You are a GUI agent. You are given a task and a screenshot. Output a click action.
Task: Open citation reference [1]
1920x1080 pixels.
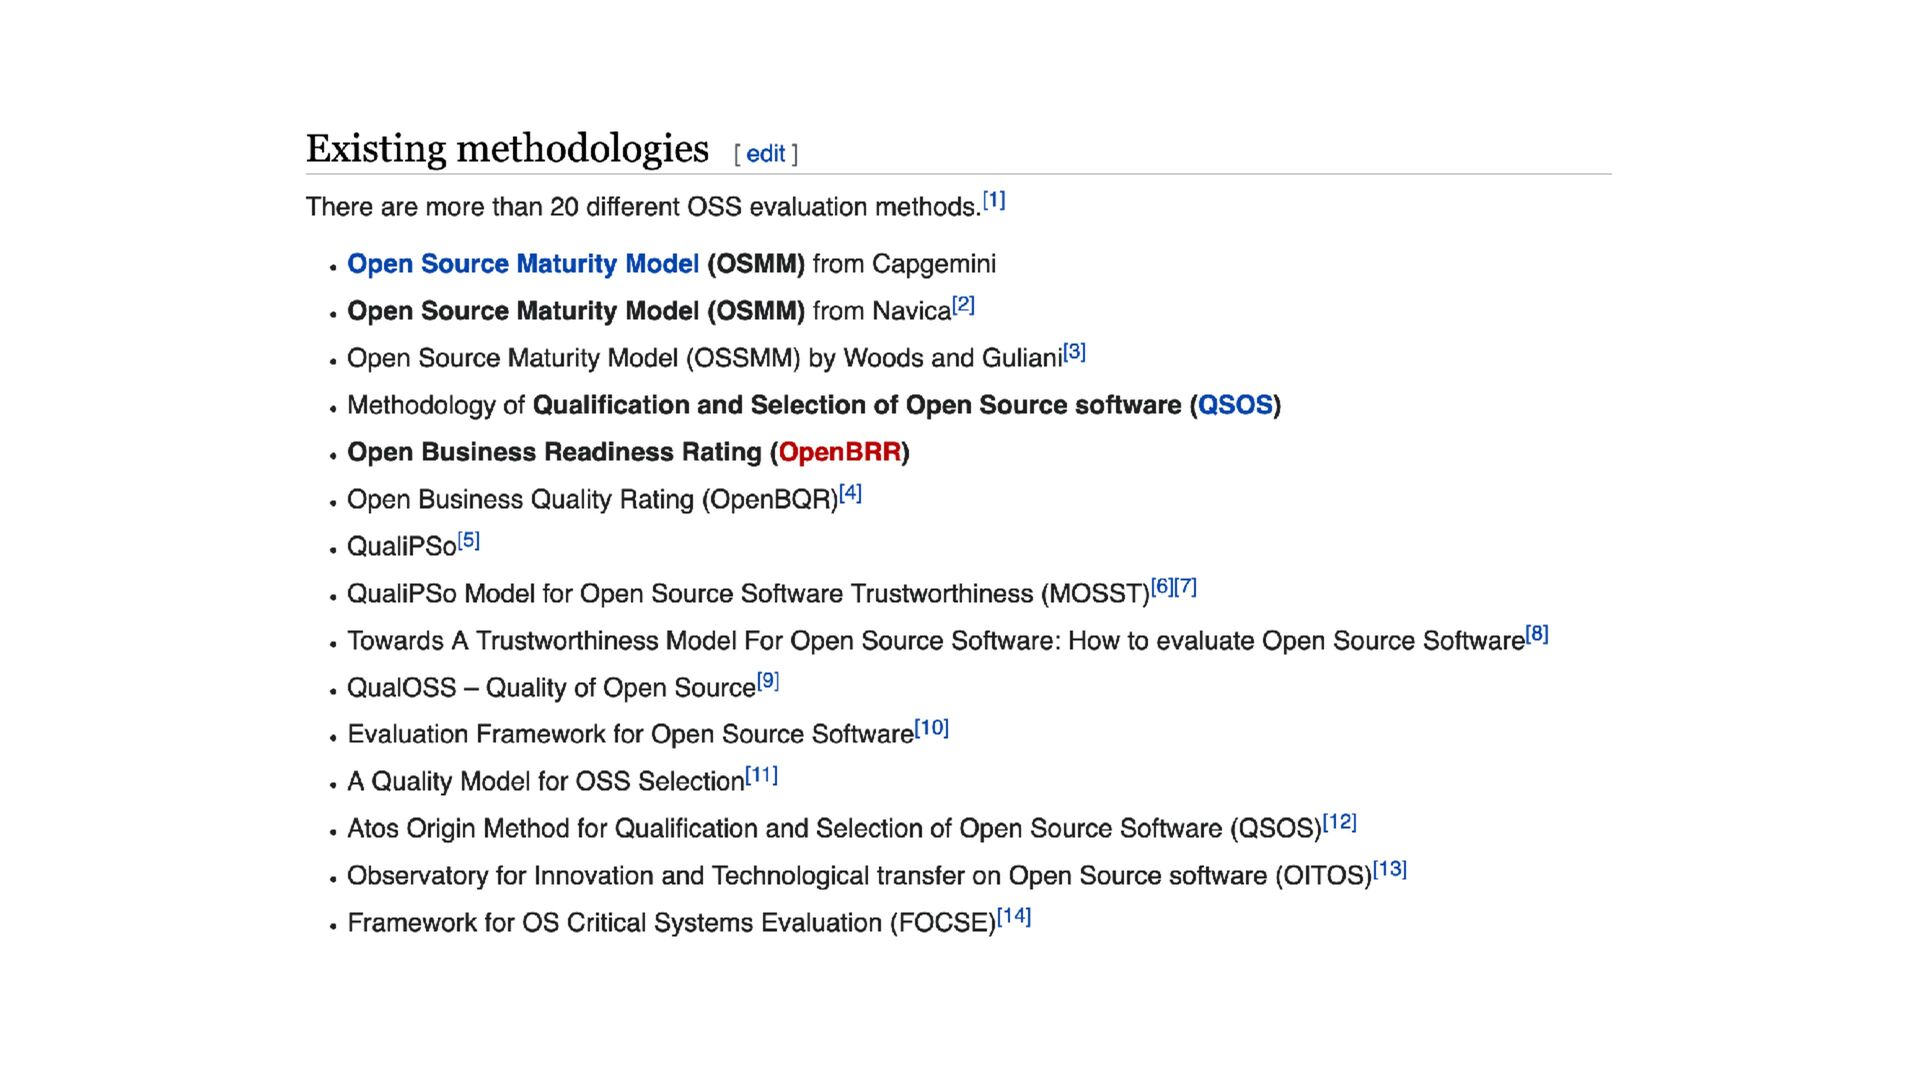tap(993, 200)
